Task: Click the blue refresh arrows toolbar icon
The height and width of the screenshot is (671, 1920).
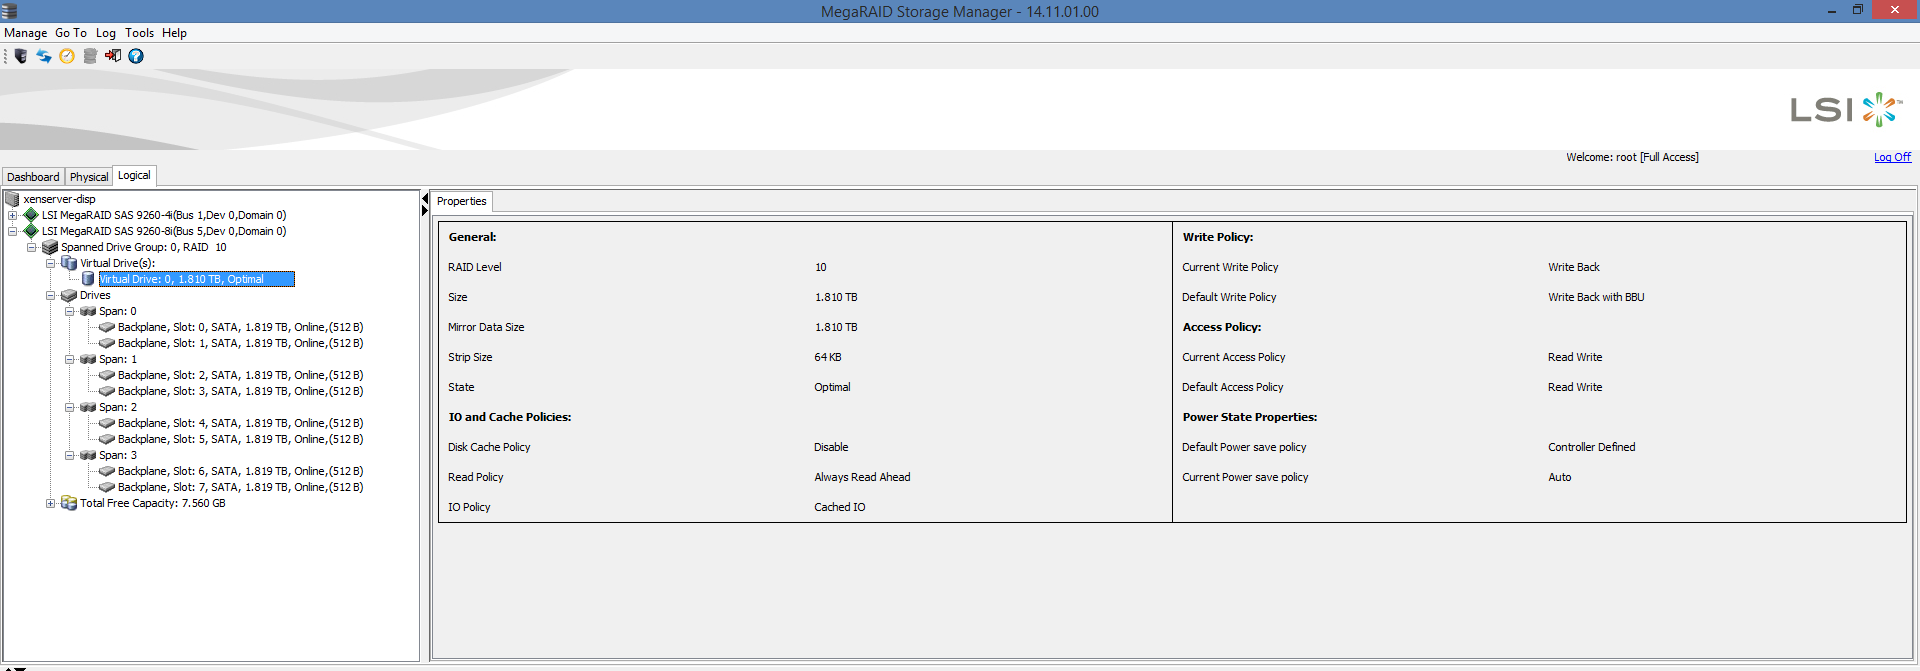Action: coord(44,56)
